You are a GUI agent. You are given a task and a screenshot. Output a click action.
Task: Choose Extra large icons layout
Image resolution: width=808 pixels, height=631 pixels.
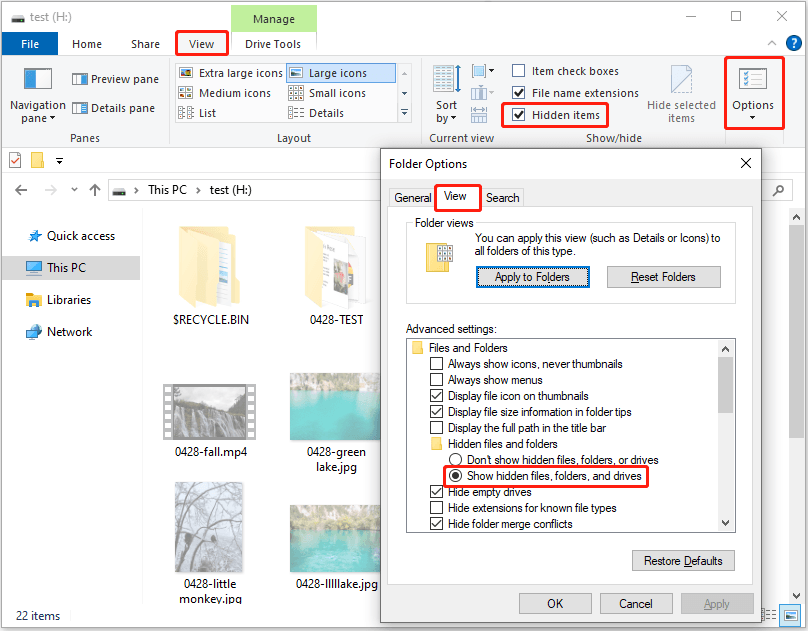click(x=230, y=73)
